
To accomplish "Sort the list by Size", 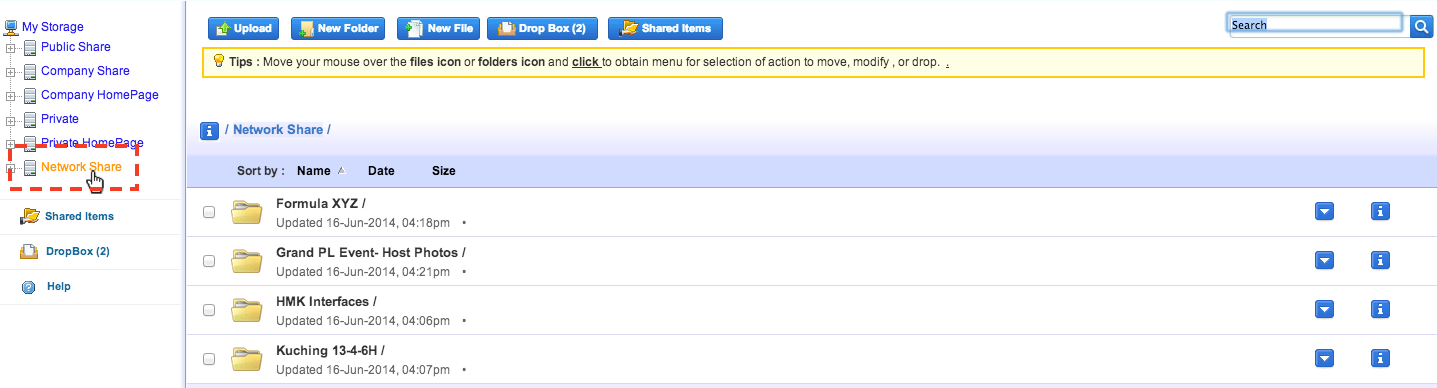I will coord(444,171).
